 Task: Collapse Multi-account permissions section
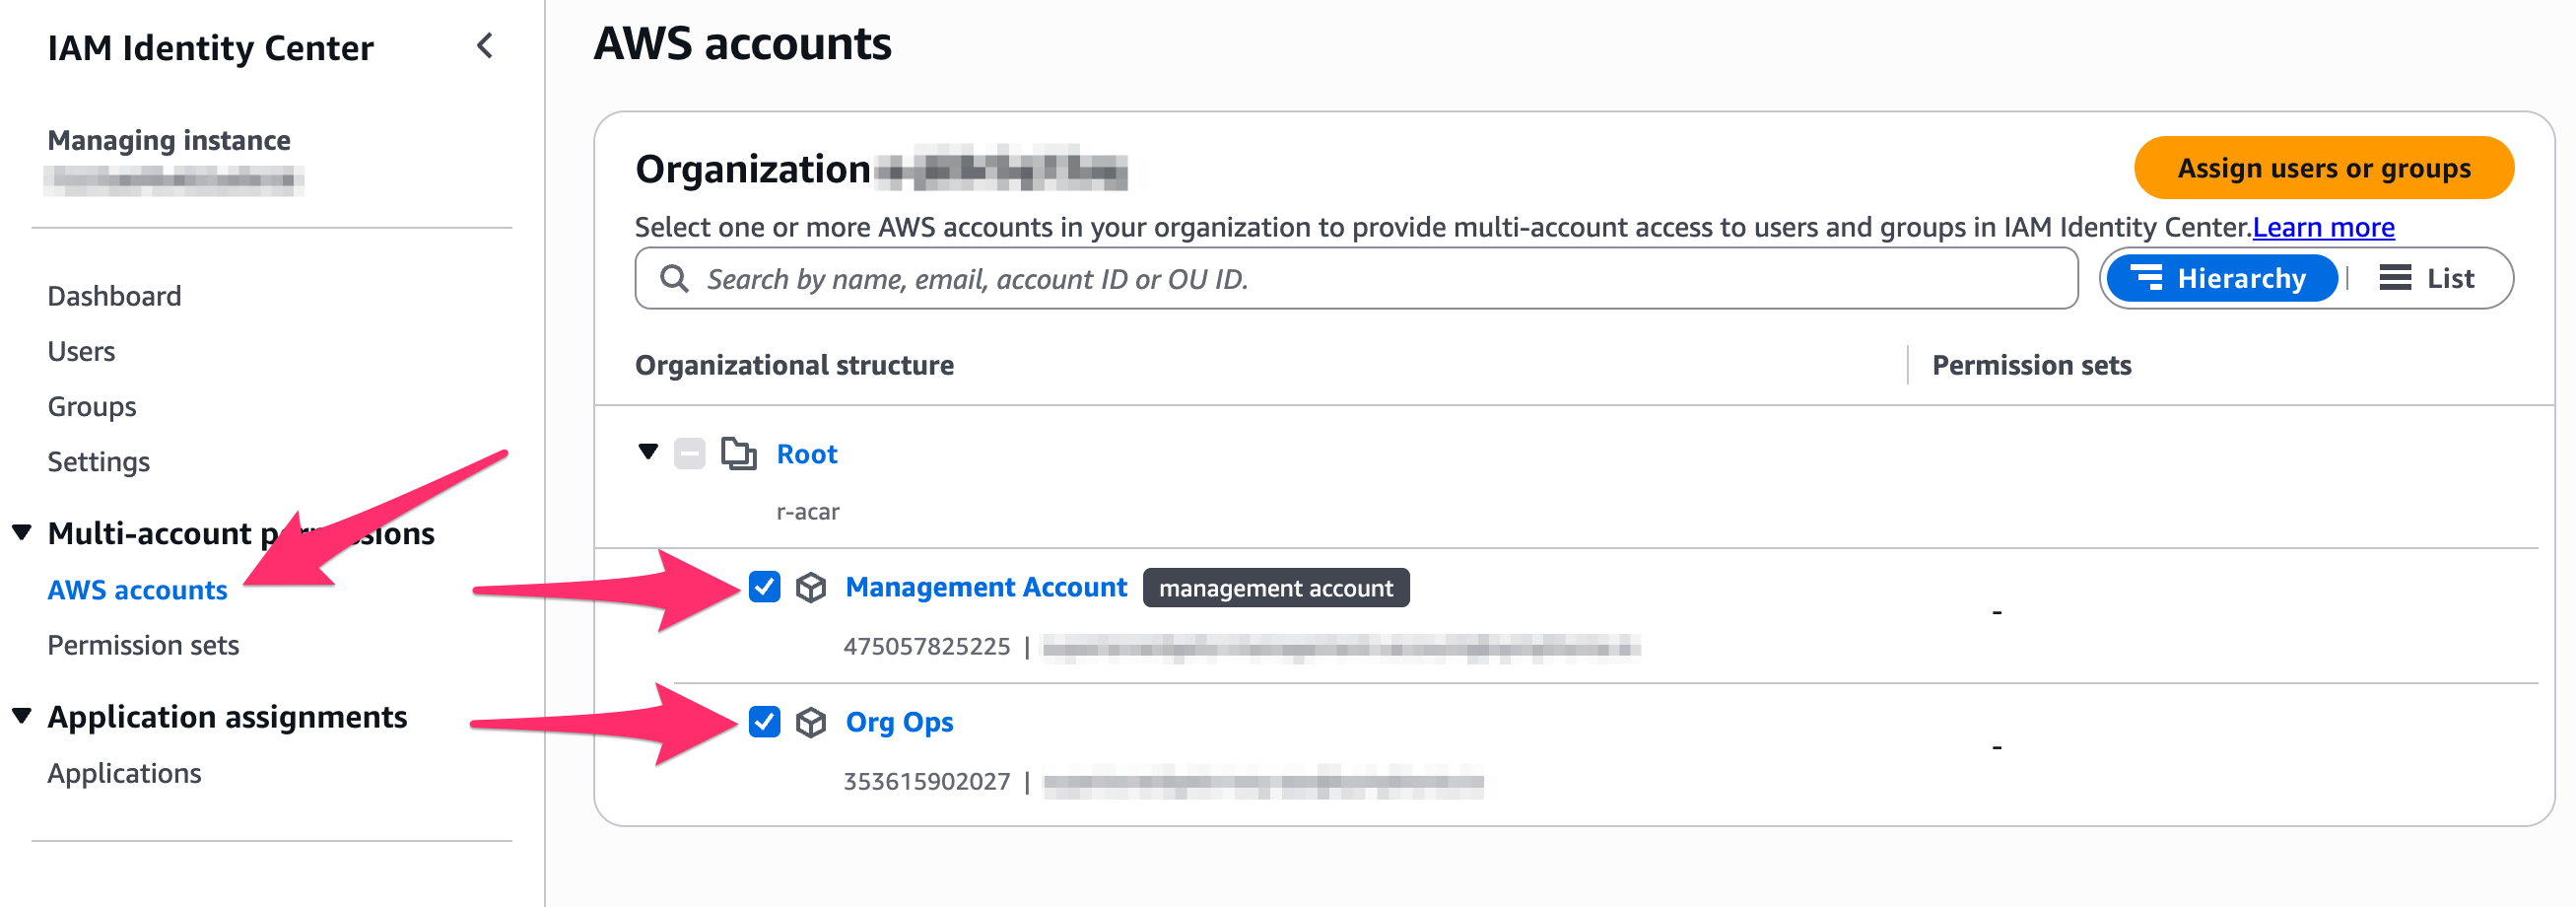coord(22,531)
